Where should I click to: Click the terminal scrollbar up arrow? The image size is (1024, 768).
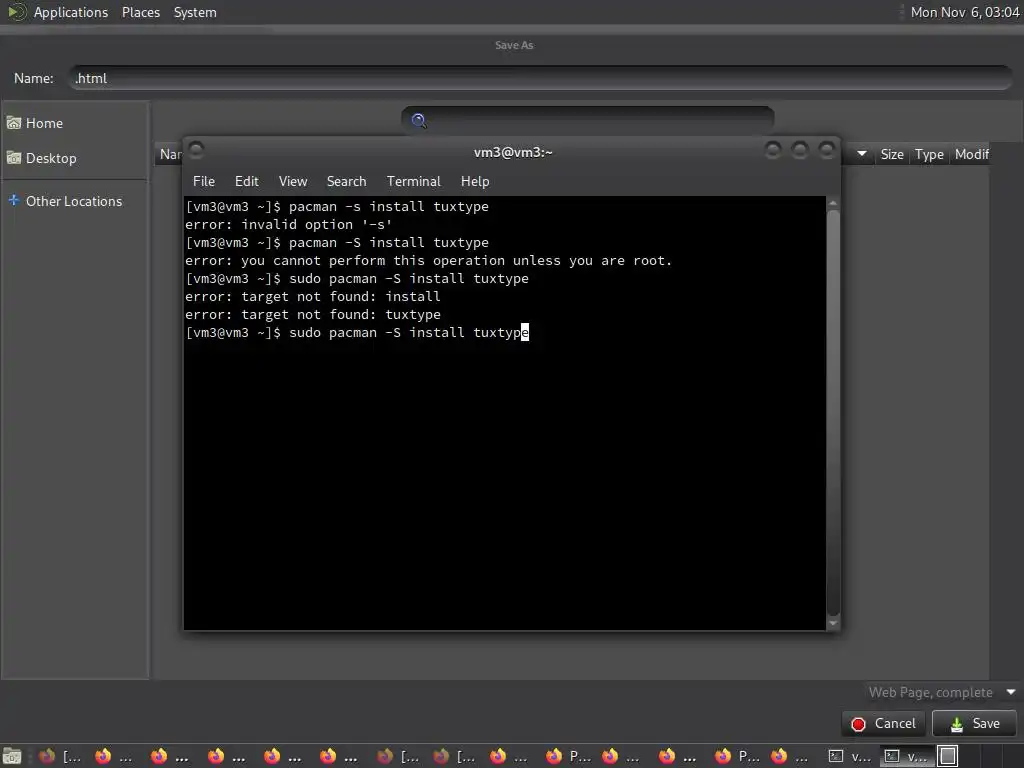(x=833, y=203)
